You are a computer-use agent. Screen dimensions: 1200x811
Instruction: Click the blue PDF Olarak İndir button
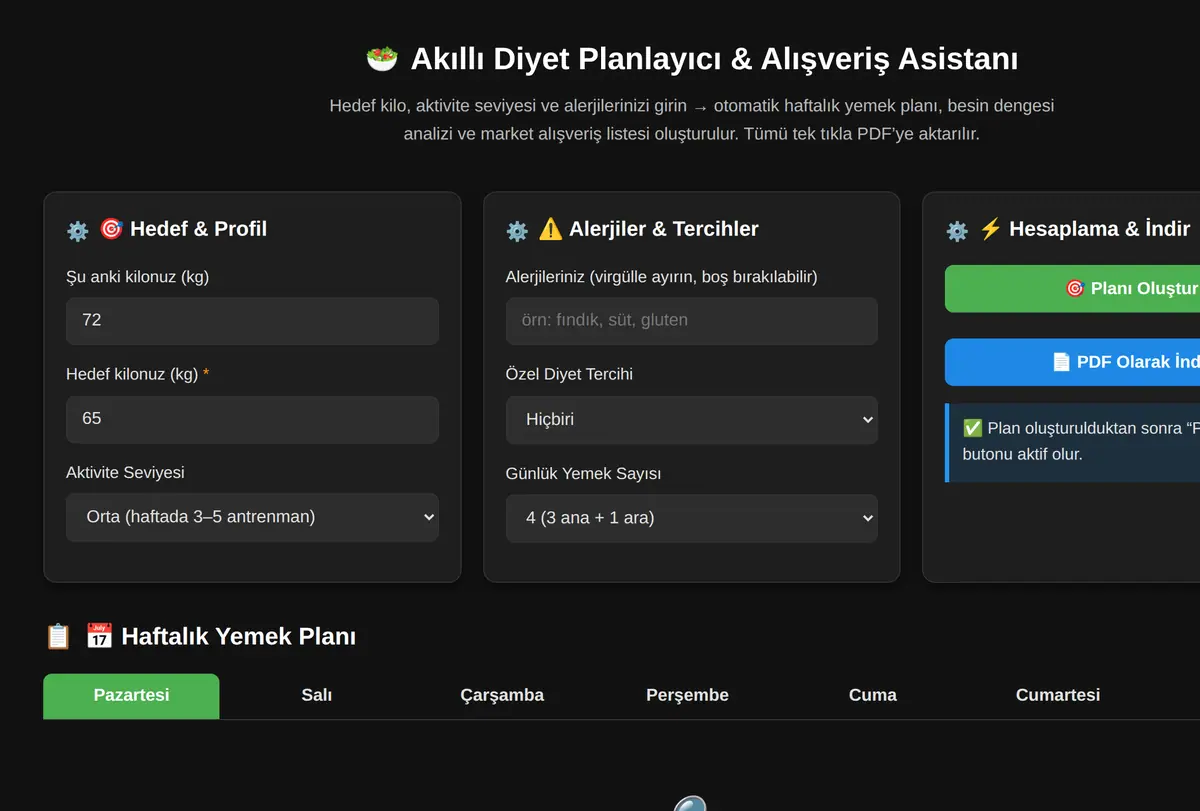pyautogui.click(x=1072, y=362)
